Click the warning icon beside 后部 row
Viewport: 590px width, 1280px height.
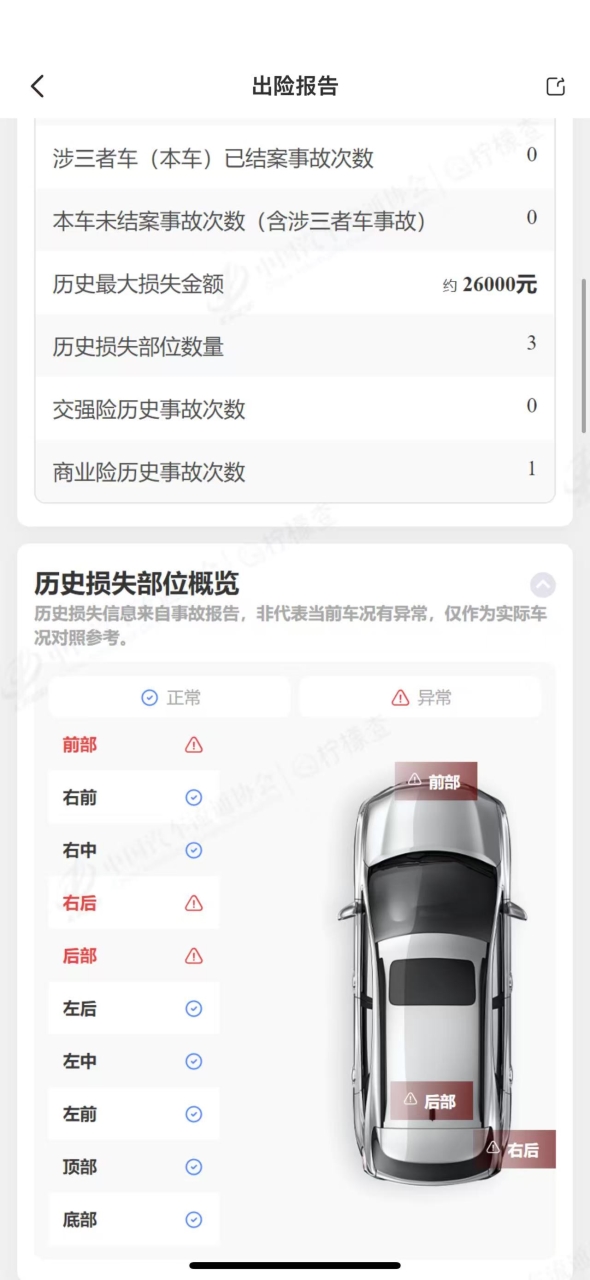(x=194, y=956)
